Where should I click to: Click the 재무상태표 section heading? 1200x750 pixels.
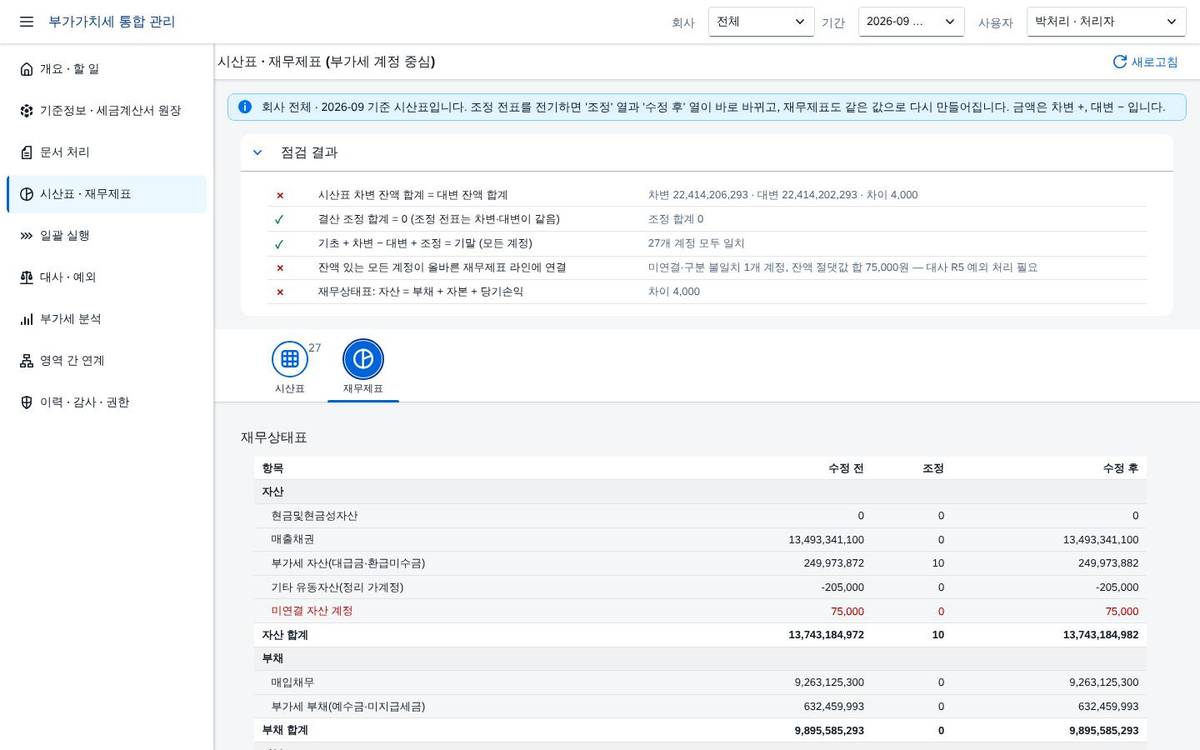point(274,438)
